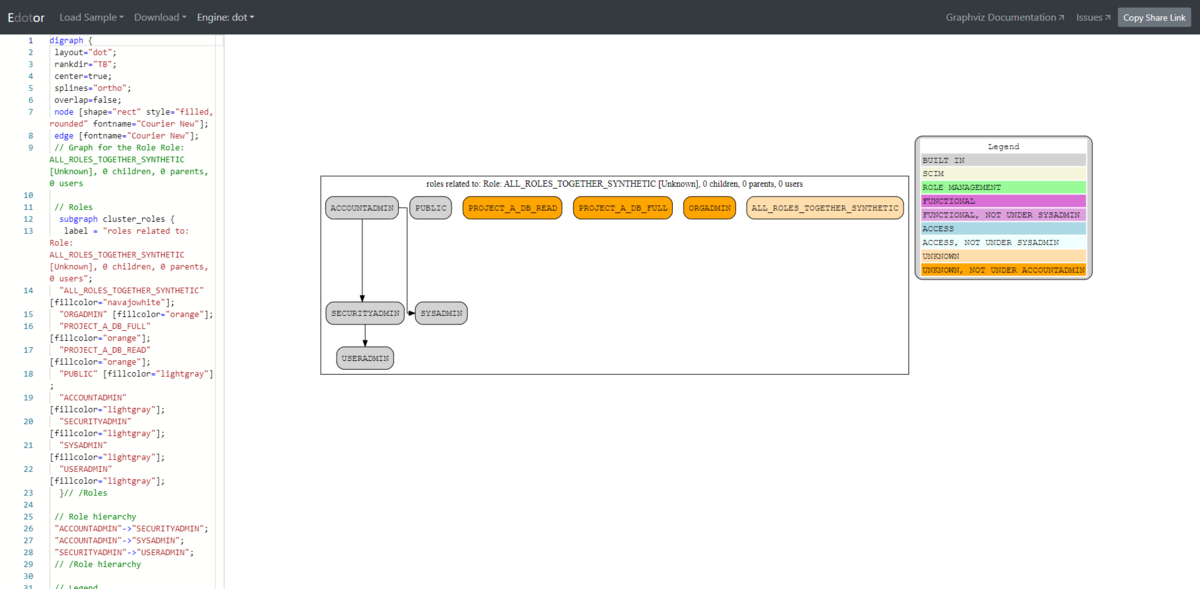1200x589 pixels.
Task: Select the SYSADMIN node
Action: (441, 313)
